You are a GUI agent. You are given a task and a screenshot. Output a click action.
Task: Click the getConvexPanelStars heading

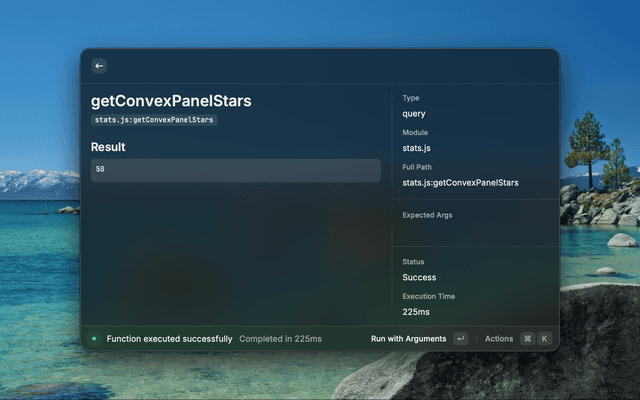tap(171, 101)
